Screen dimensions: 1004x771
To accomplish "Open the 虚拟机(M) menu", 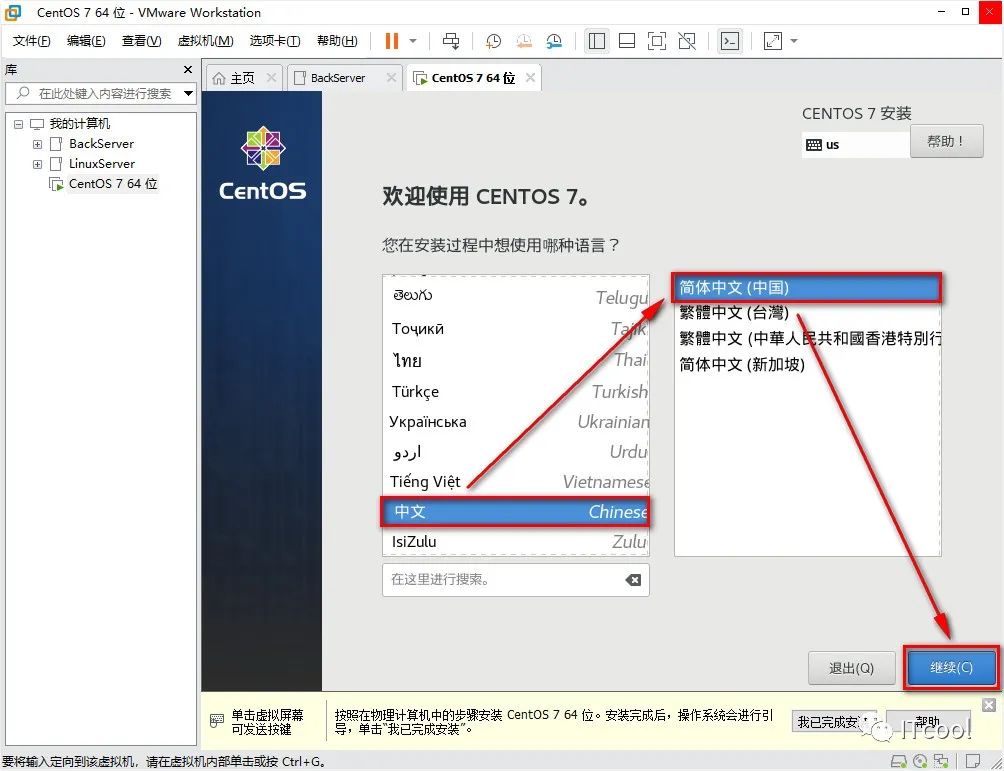I will tap(205, 41).
